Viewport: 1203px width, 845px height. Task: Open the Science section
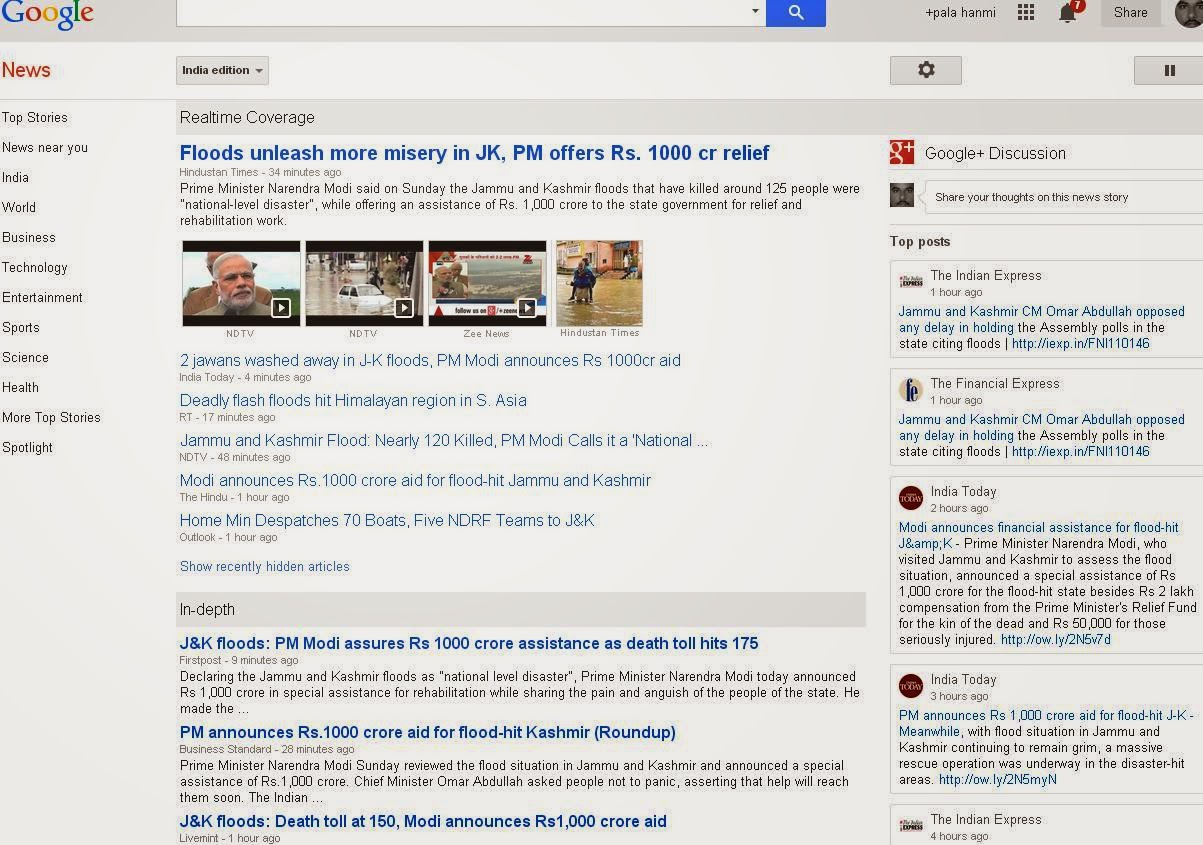(25, 357)
